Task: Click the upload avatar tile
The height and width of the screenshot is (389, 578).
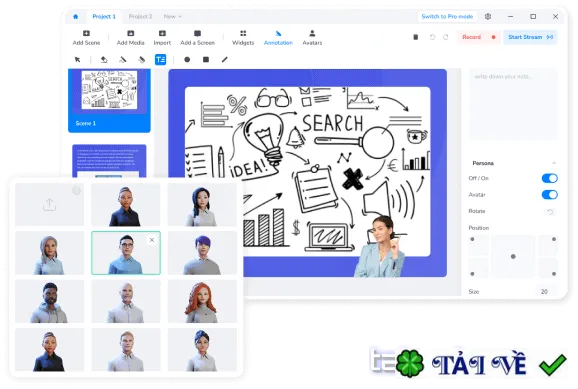Action: click(x=49, y=205)
